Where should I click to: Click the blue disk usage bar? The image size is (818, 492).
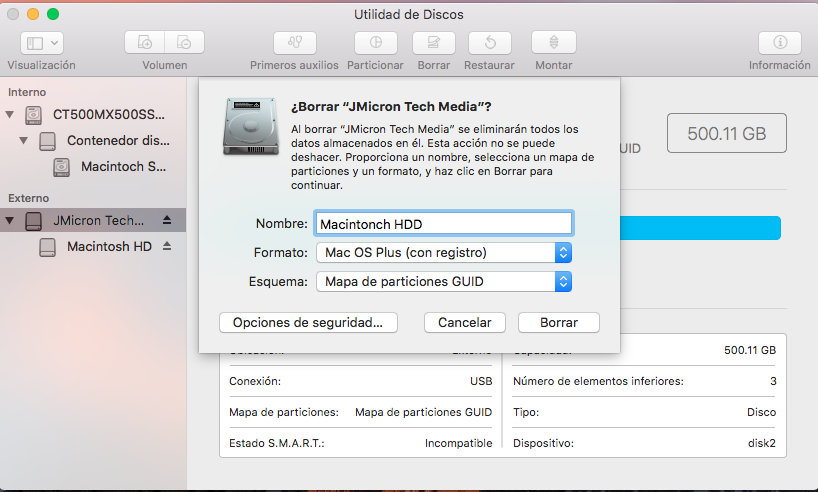tap(701, 228)
